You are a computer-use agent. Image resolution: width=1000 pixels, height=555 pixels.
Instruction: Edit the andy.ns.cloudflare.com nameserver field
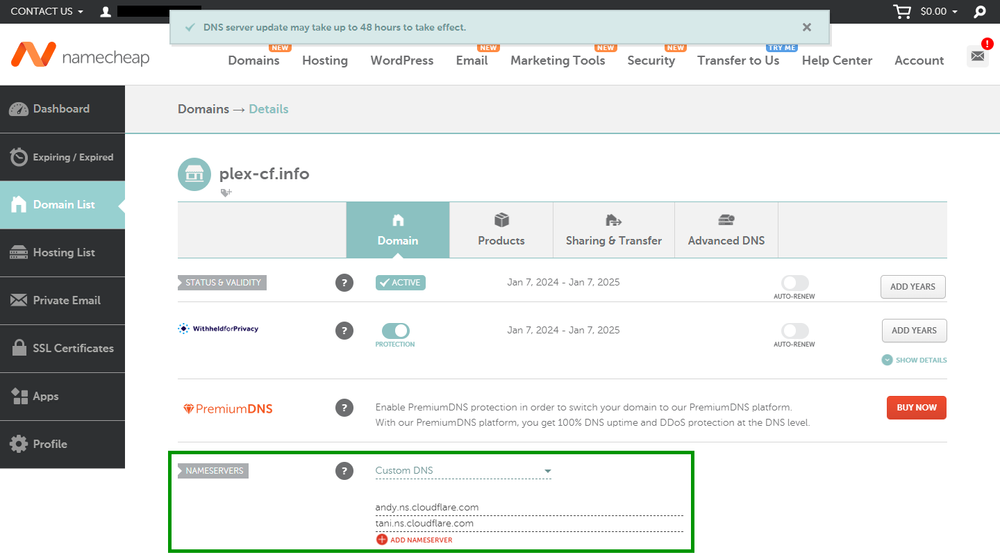click(x=529, y=507)
